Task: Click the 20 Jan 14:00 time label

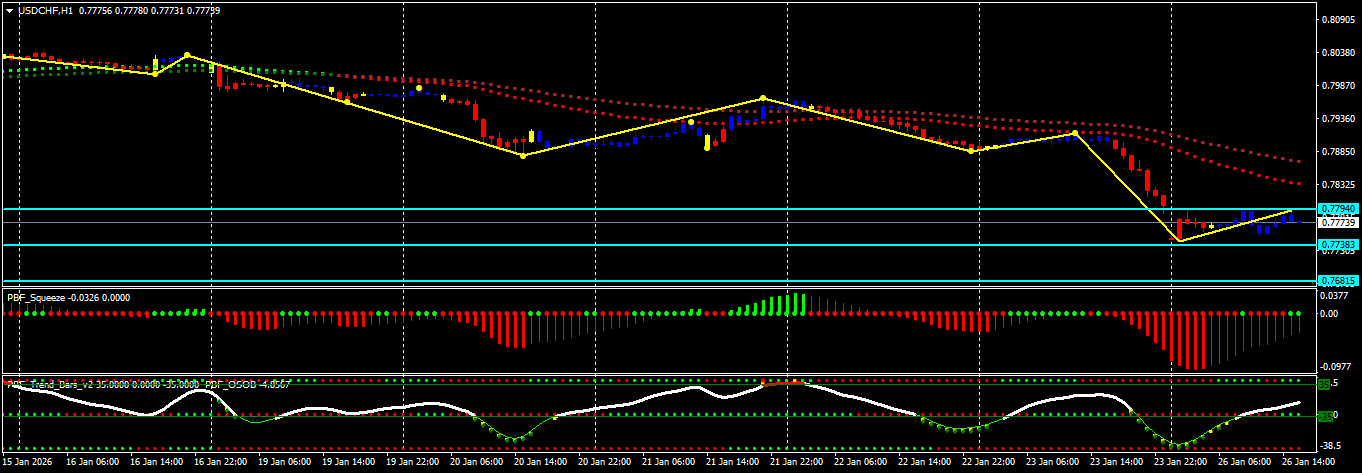Action: point(541,463)
